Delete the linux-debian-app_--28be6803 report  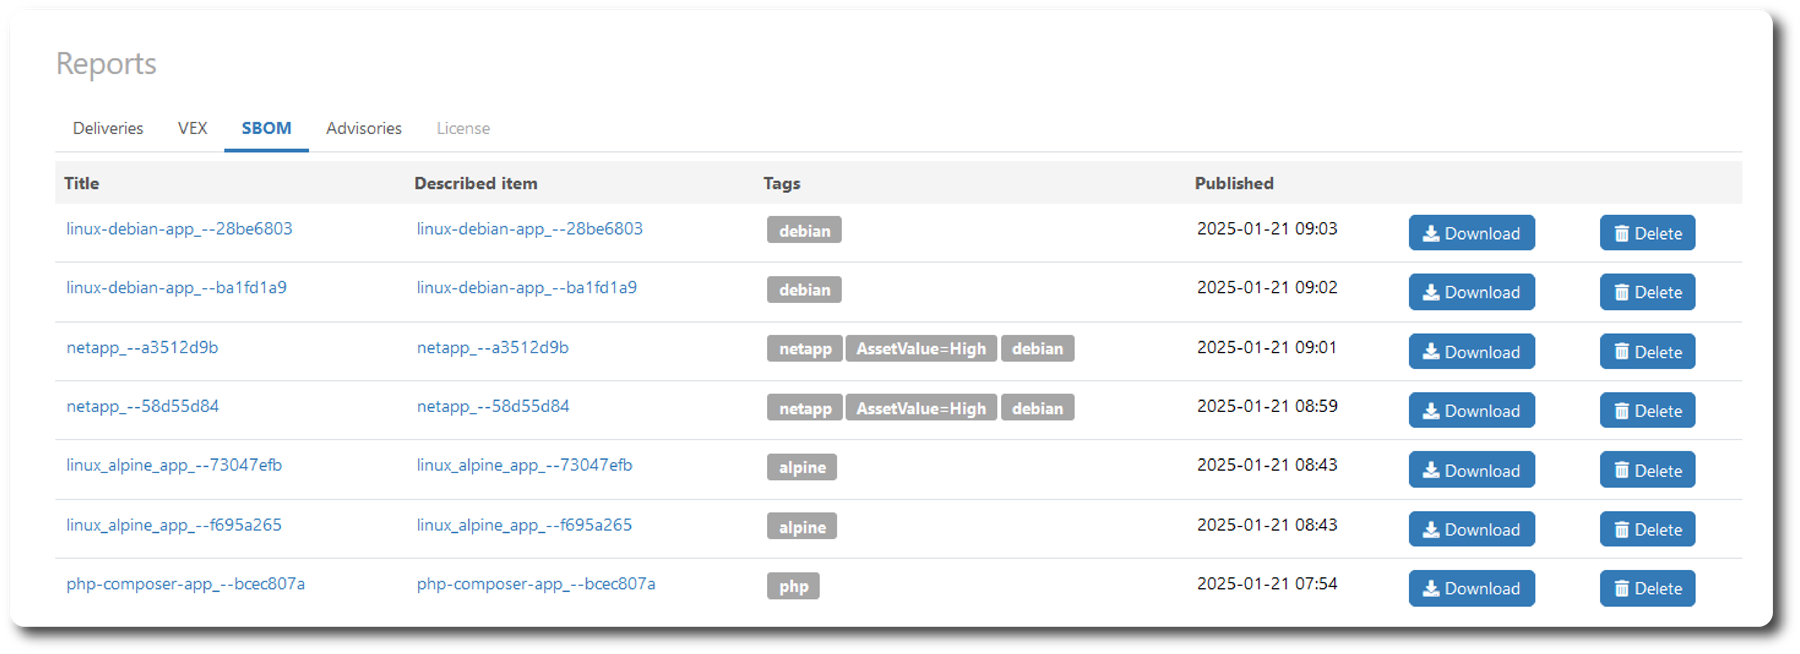(x=1647, y=233)
